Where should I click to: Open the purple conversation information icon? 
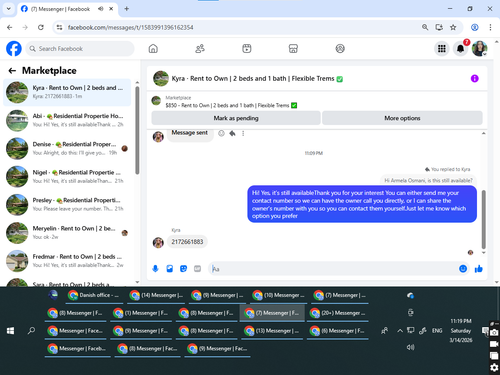point(474,78)
